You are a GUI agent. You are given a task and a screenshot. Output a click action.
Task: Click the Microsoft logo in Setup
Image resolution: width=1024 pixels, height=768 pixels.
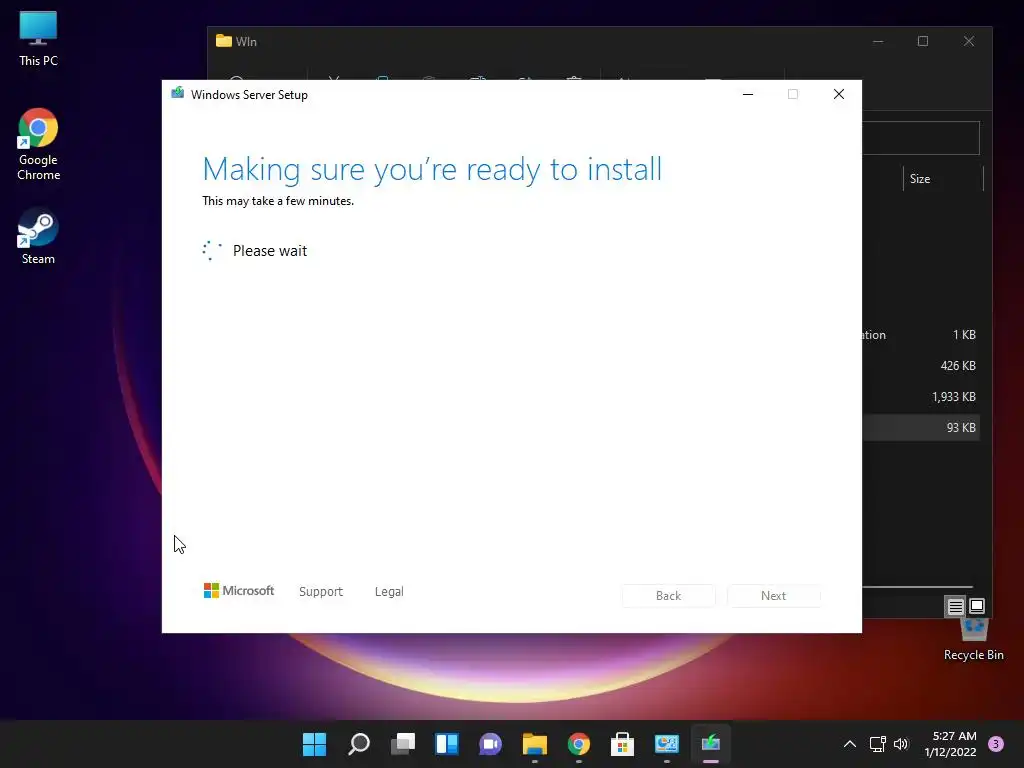tap(239, 591)
